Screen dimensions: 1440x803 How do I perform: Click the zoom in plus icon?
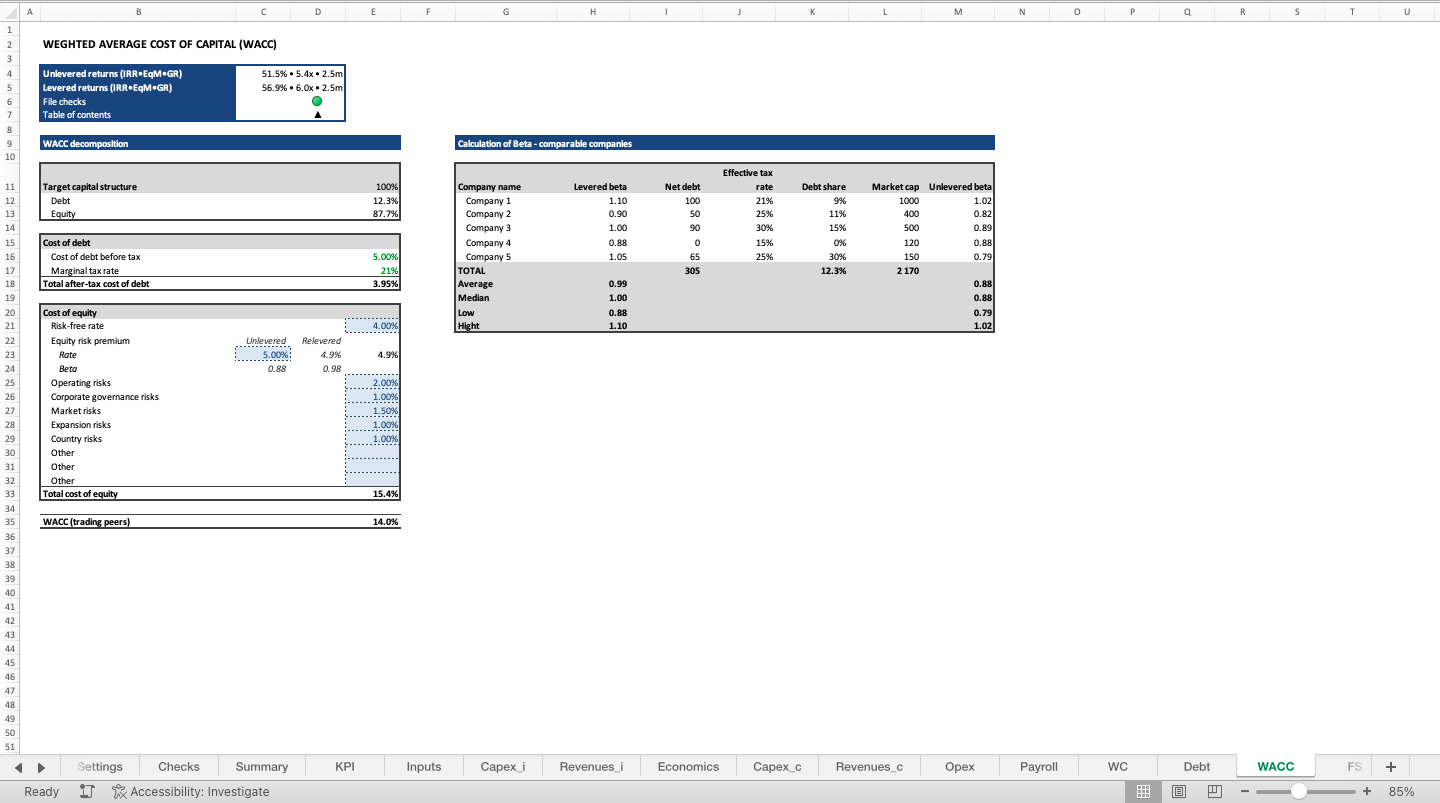click(x=1367, y=791)
